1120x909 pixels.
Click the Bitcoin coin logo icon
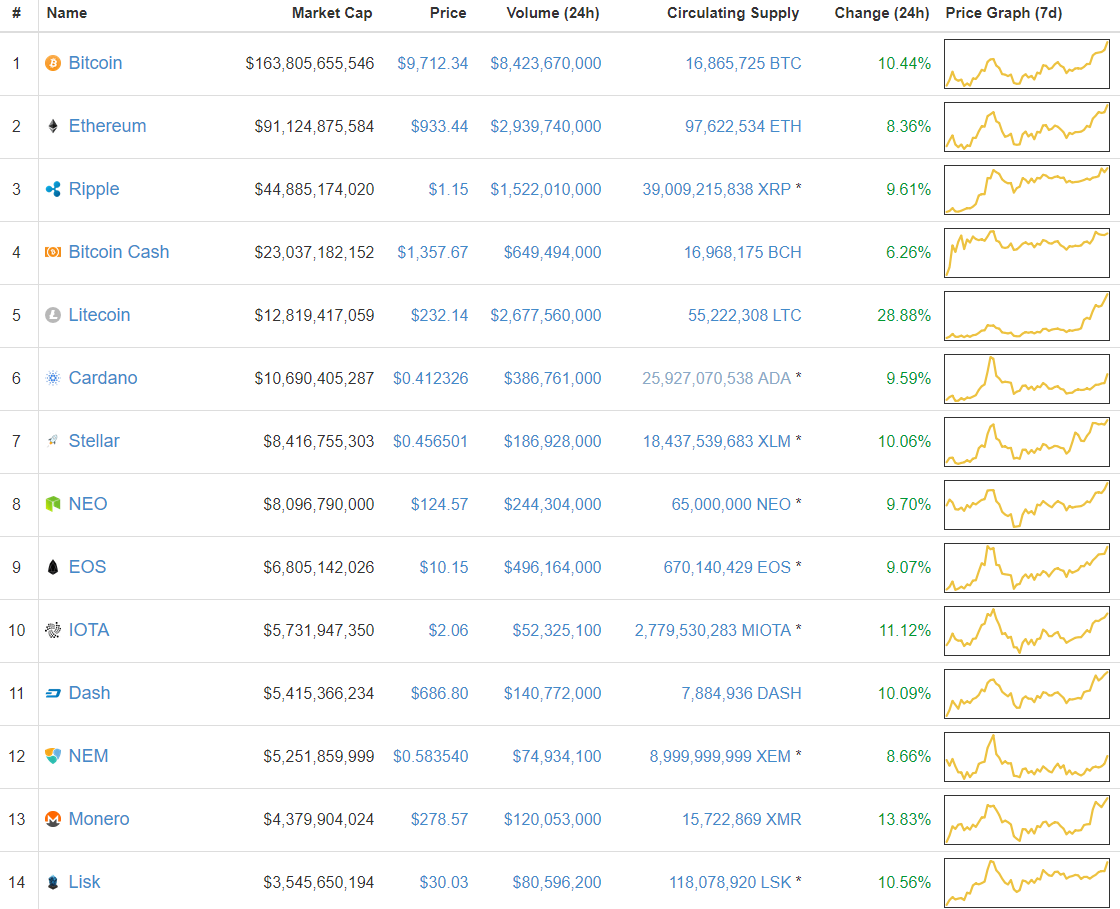pyautogui.click(x=53, y=64)
